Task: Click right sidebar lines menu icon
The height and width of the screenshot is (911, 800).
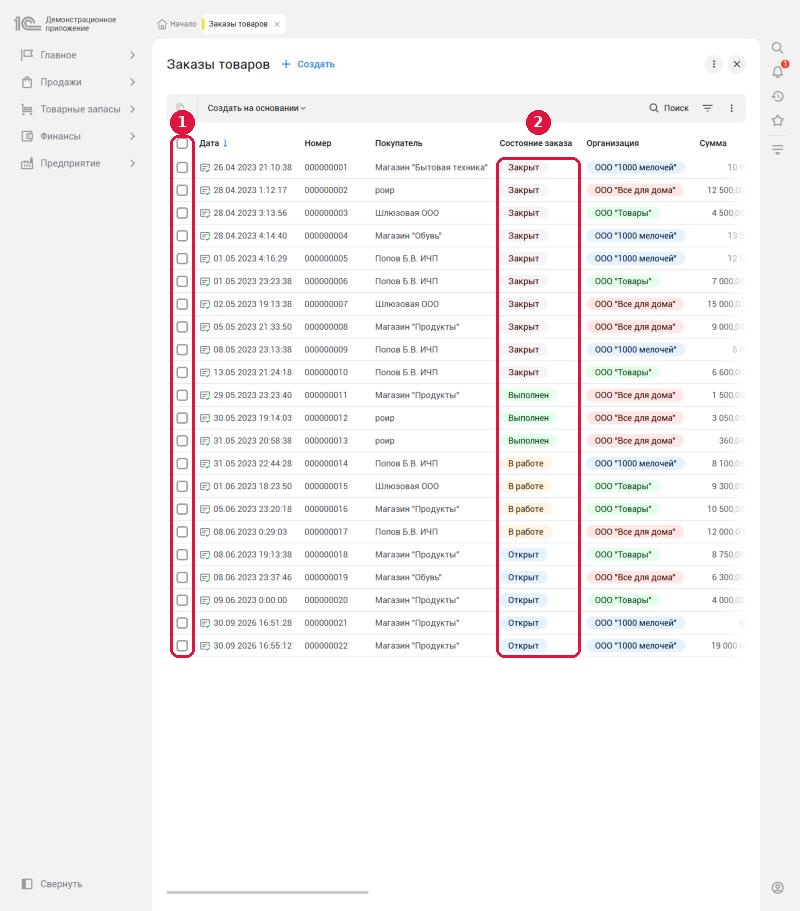Action: pyautogui.click(x=777, y=149)
